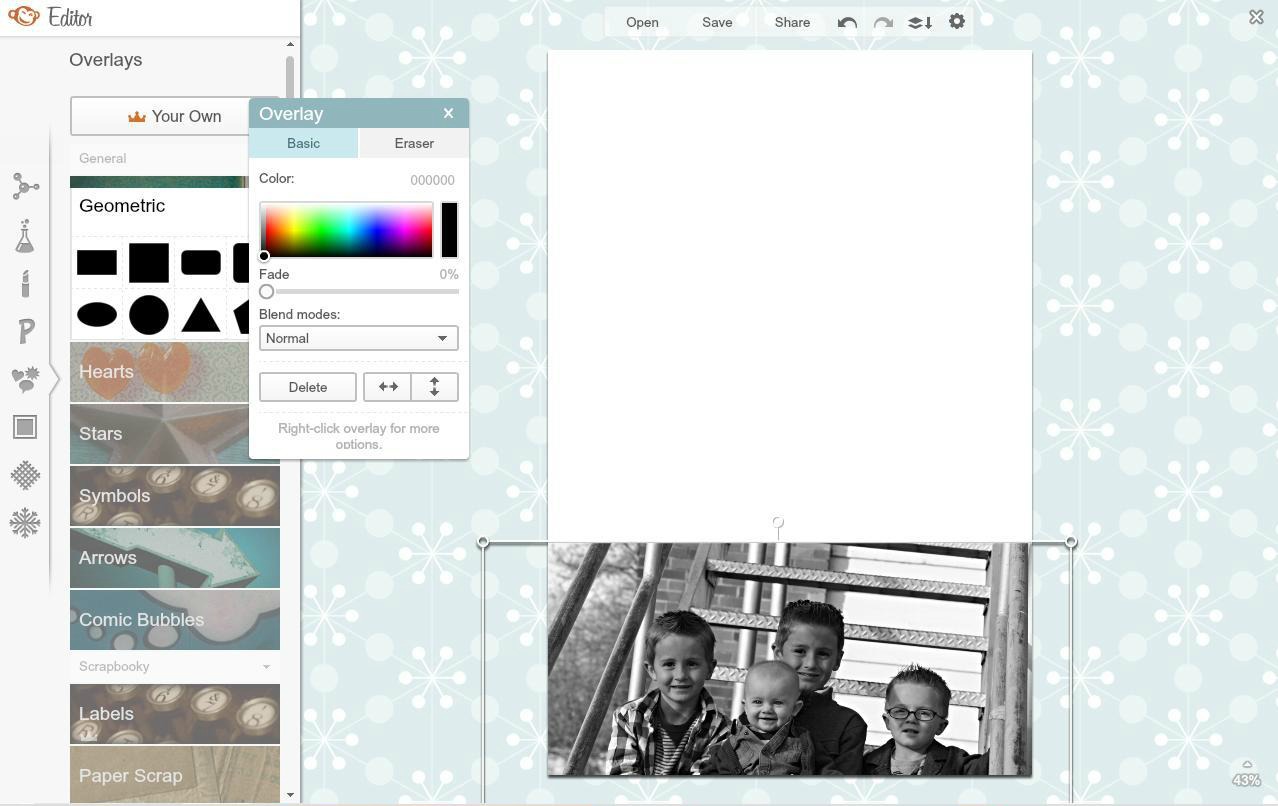Click the Undo arrow in top toolbar
The height and width of the screenshot is (806, 1278).
click(847, 22)
